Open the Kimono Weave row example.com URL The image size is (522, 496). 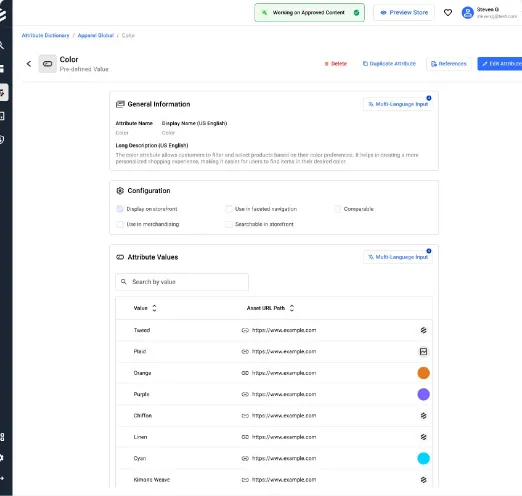[284, 480]
